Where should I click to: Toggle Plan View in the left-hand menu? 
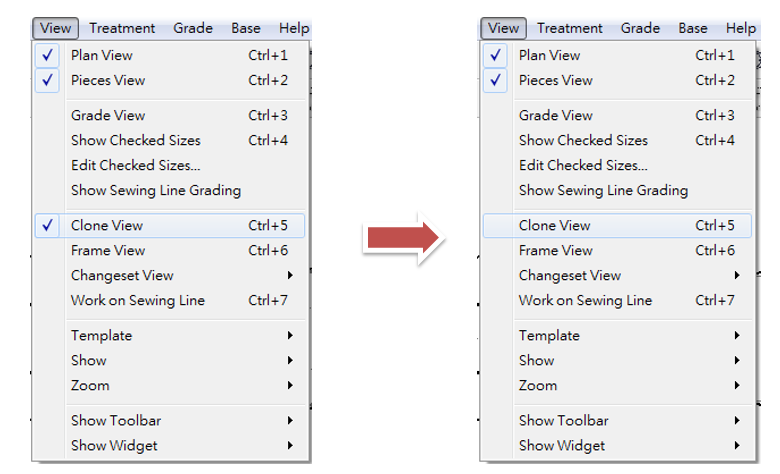(x=102, y=56)
